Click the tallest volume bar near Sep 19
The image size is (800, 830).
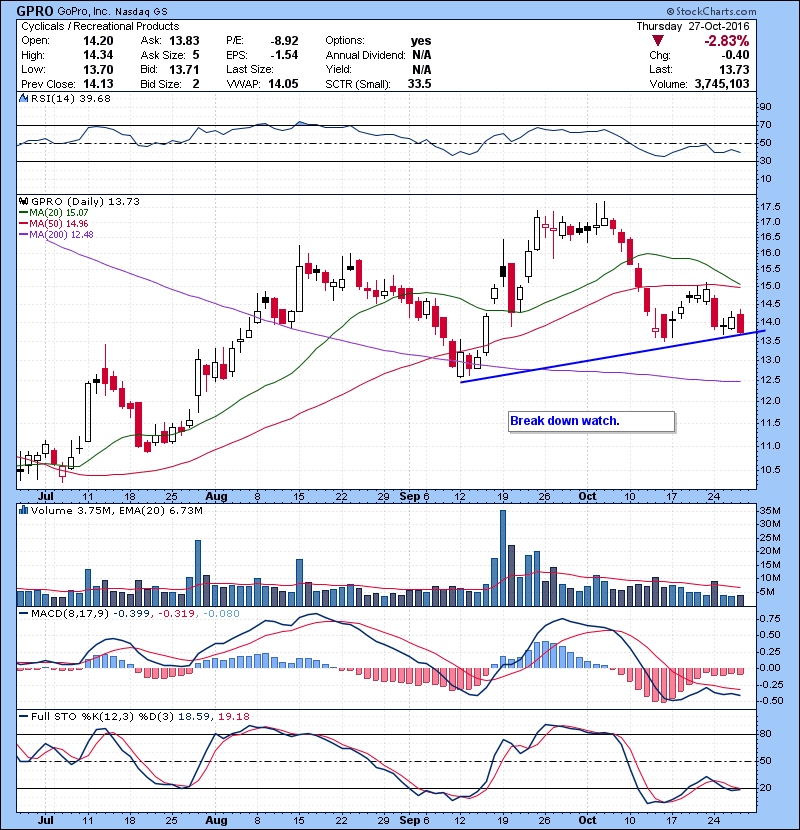[x=503, y=558]
